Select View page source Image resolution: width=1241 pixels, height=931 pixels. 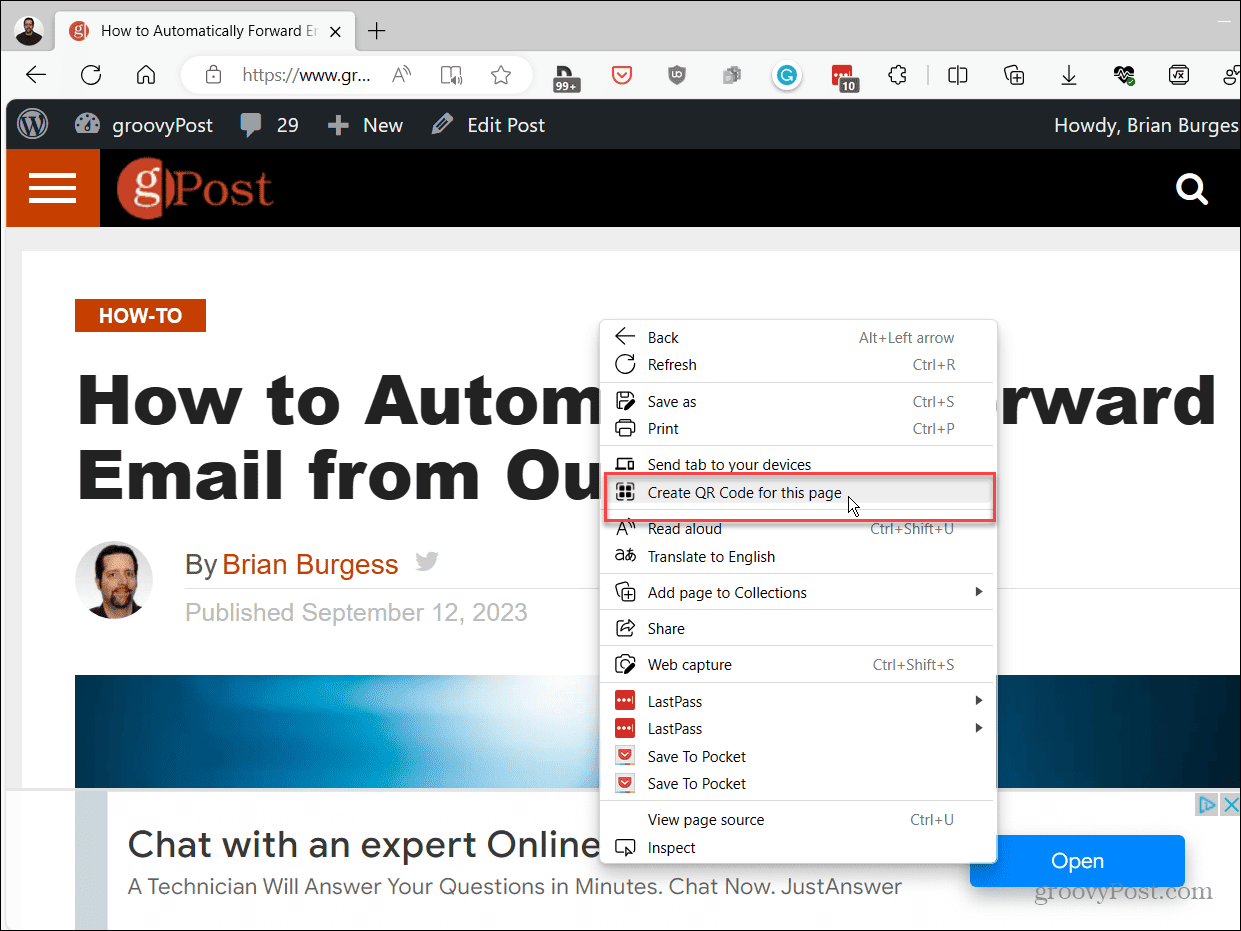pyautogui.click(x=798, y=820)
